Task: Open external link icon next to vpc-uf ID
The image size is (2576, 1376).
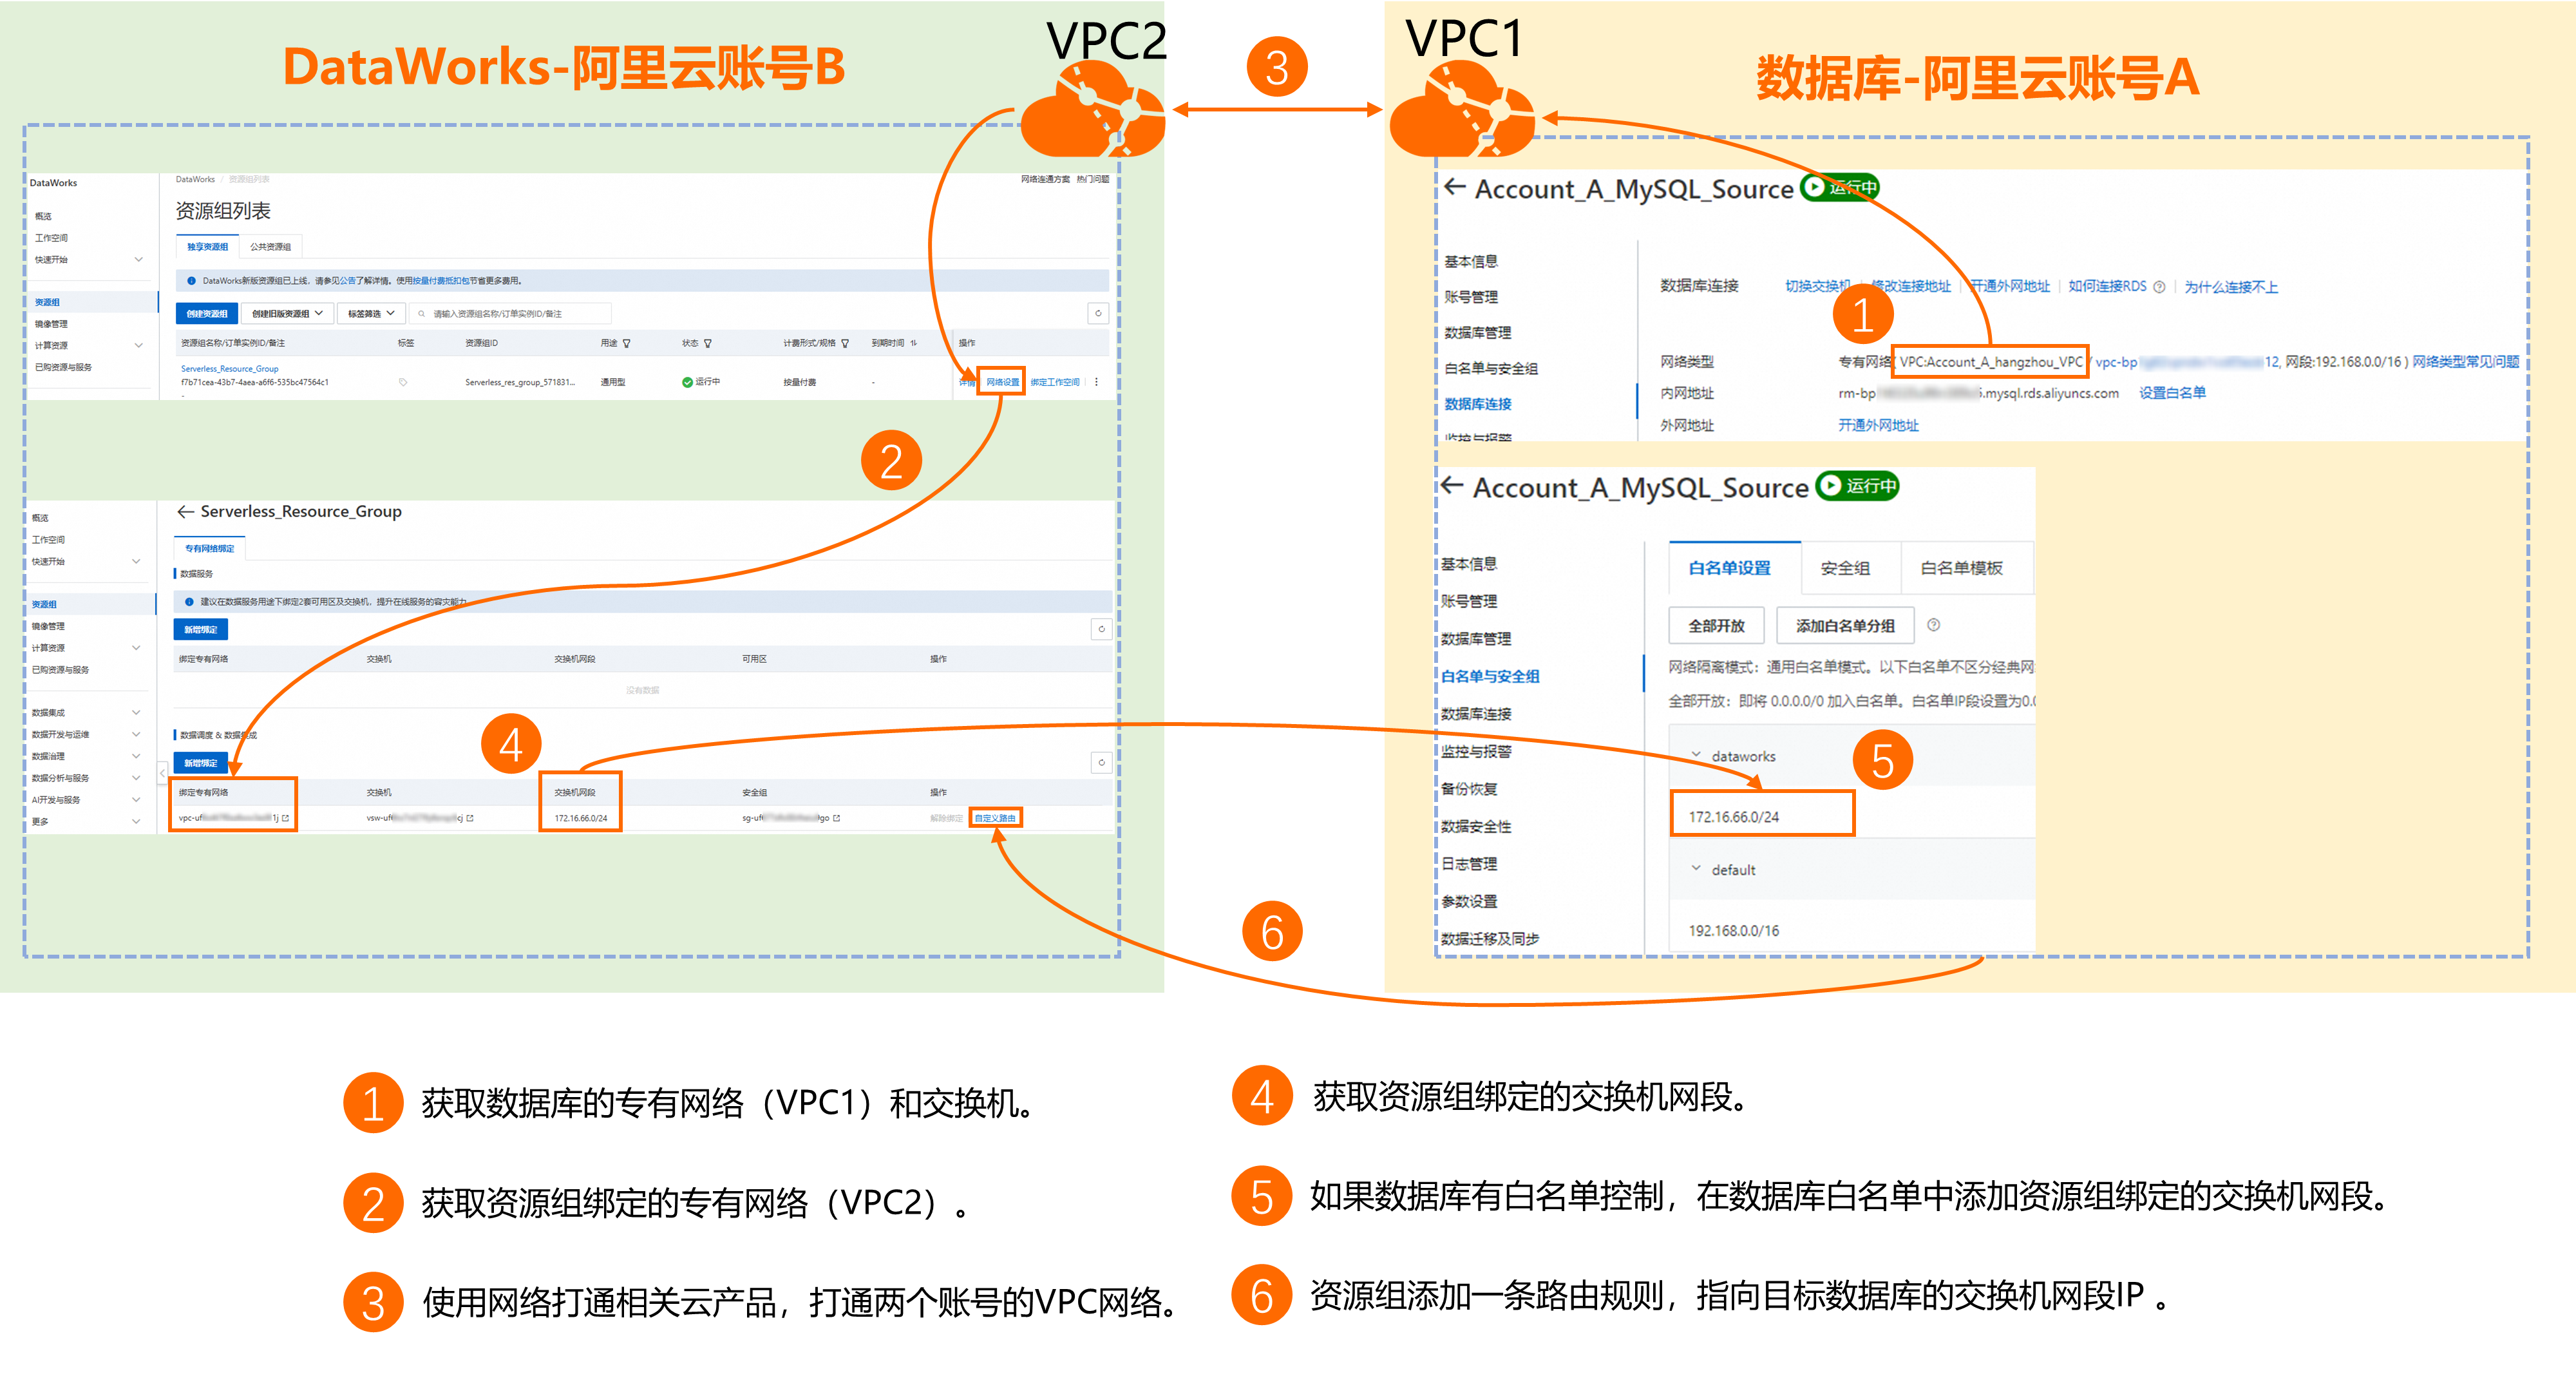Action: coord(285,818)
